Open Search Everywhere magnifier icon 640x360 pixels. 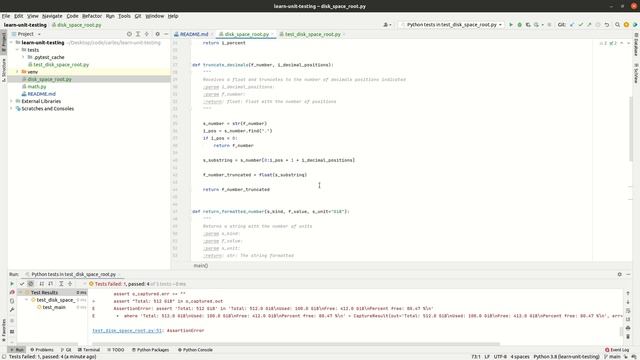pos(618,25)
